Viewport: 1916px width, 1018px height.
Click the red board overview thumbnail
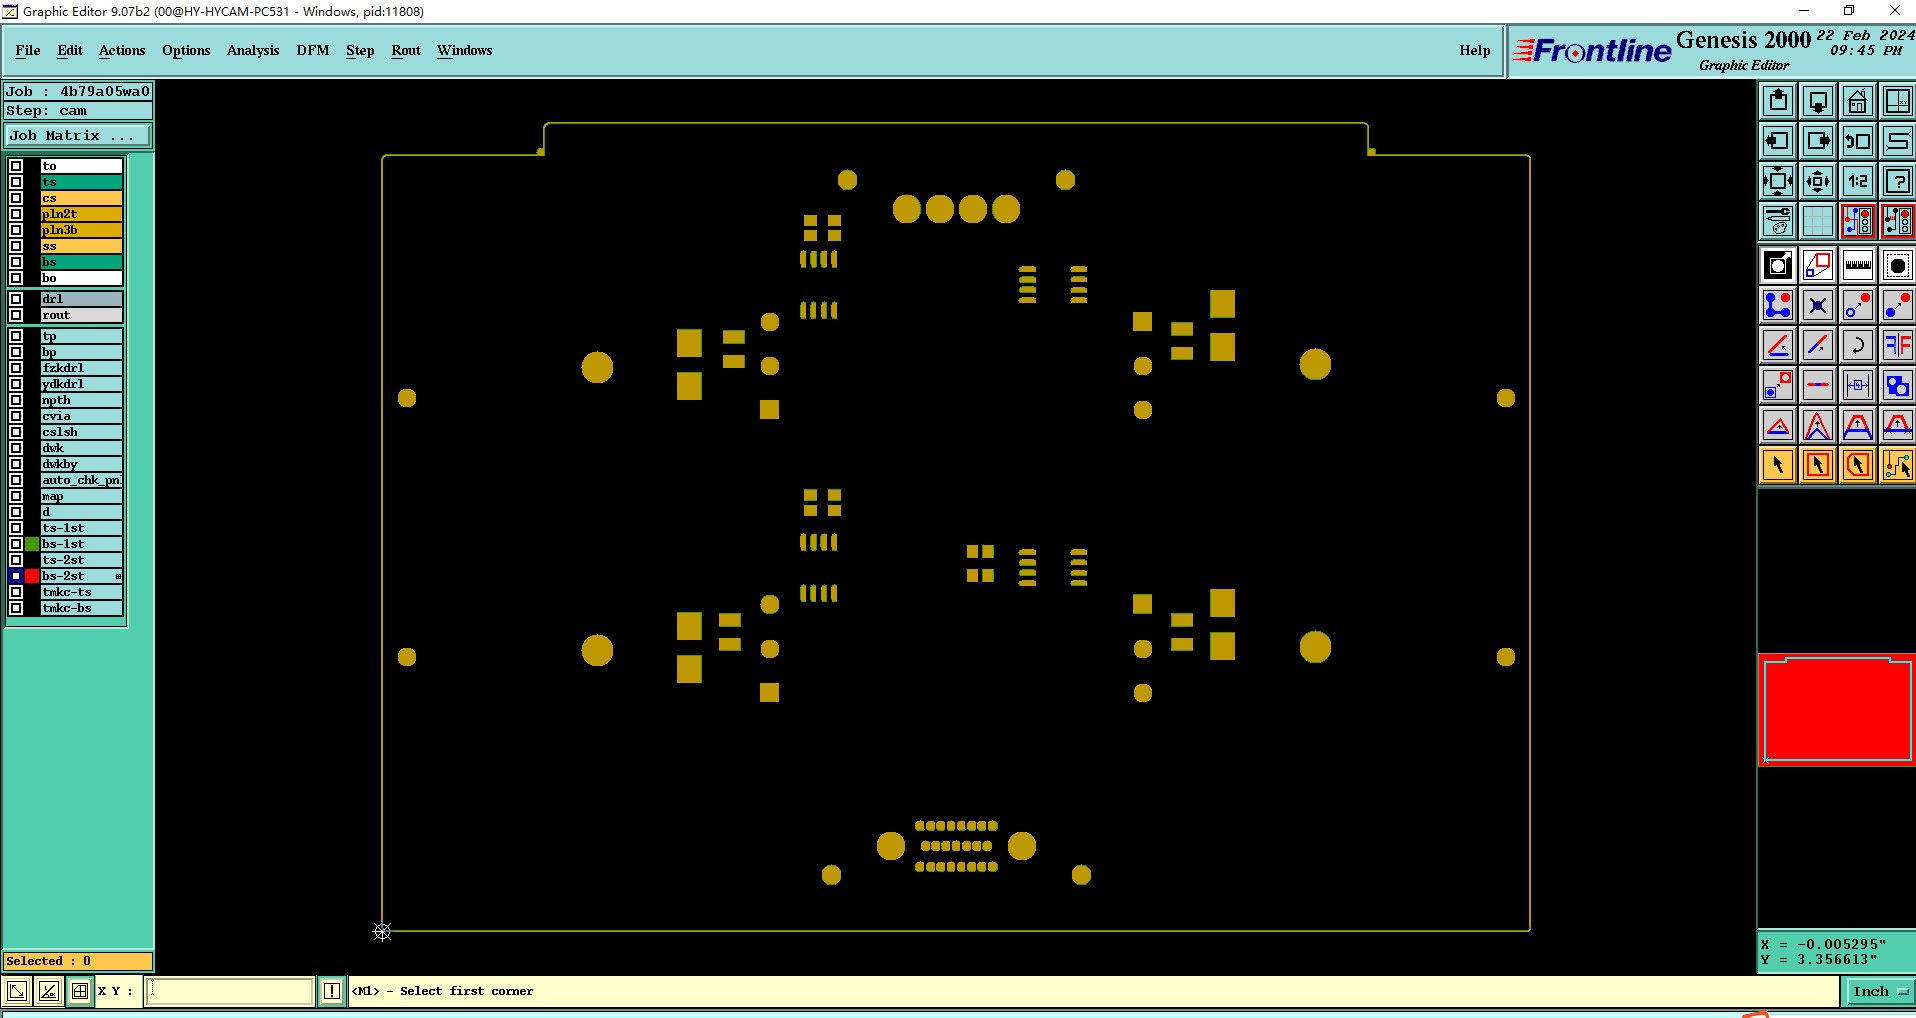1837,710
